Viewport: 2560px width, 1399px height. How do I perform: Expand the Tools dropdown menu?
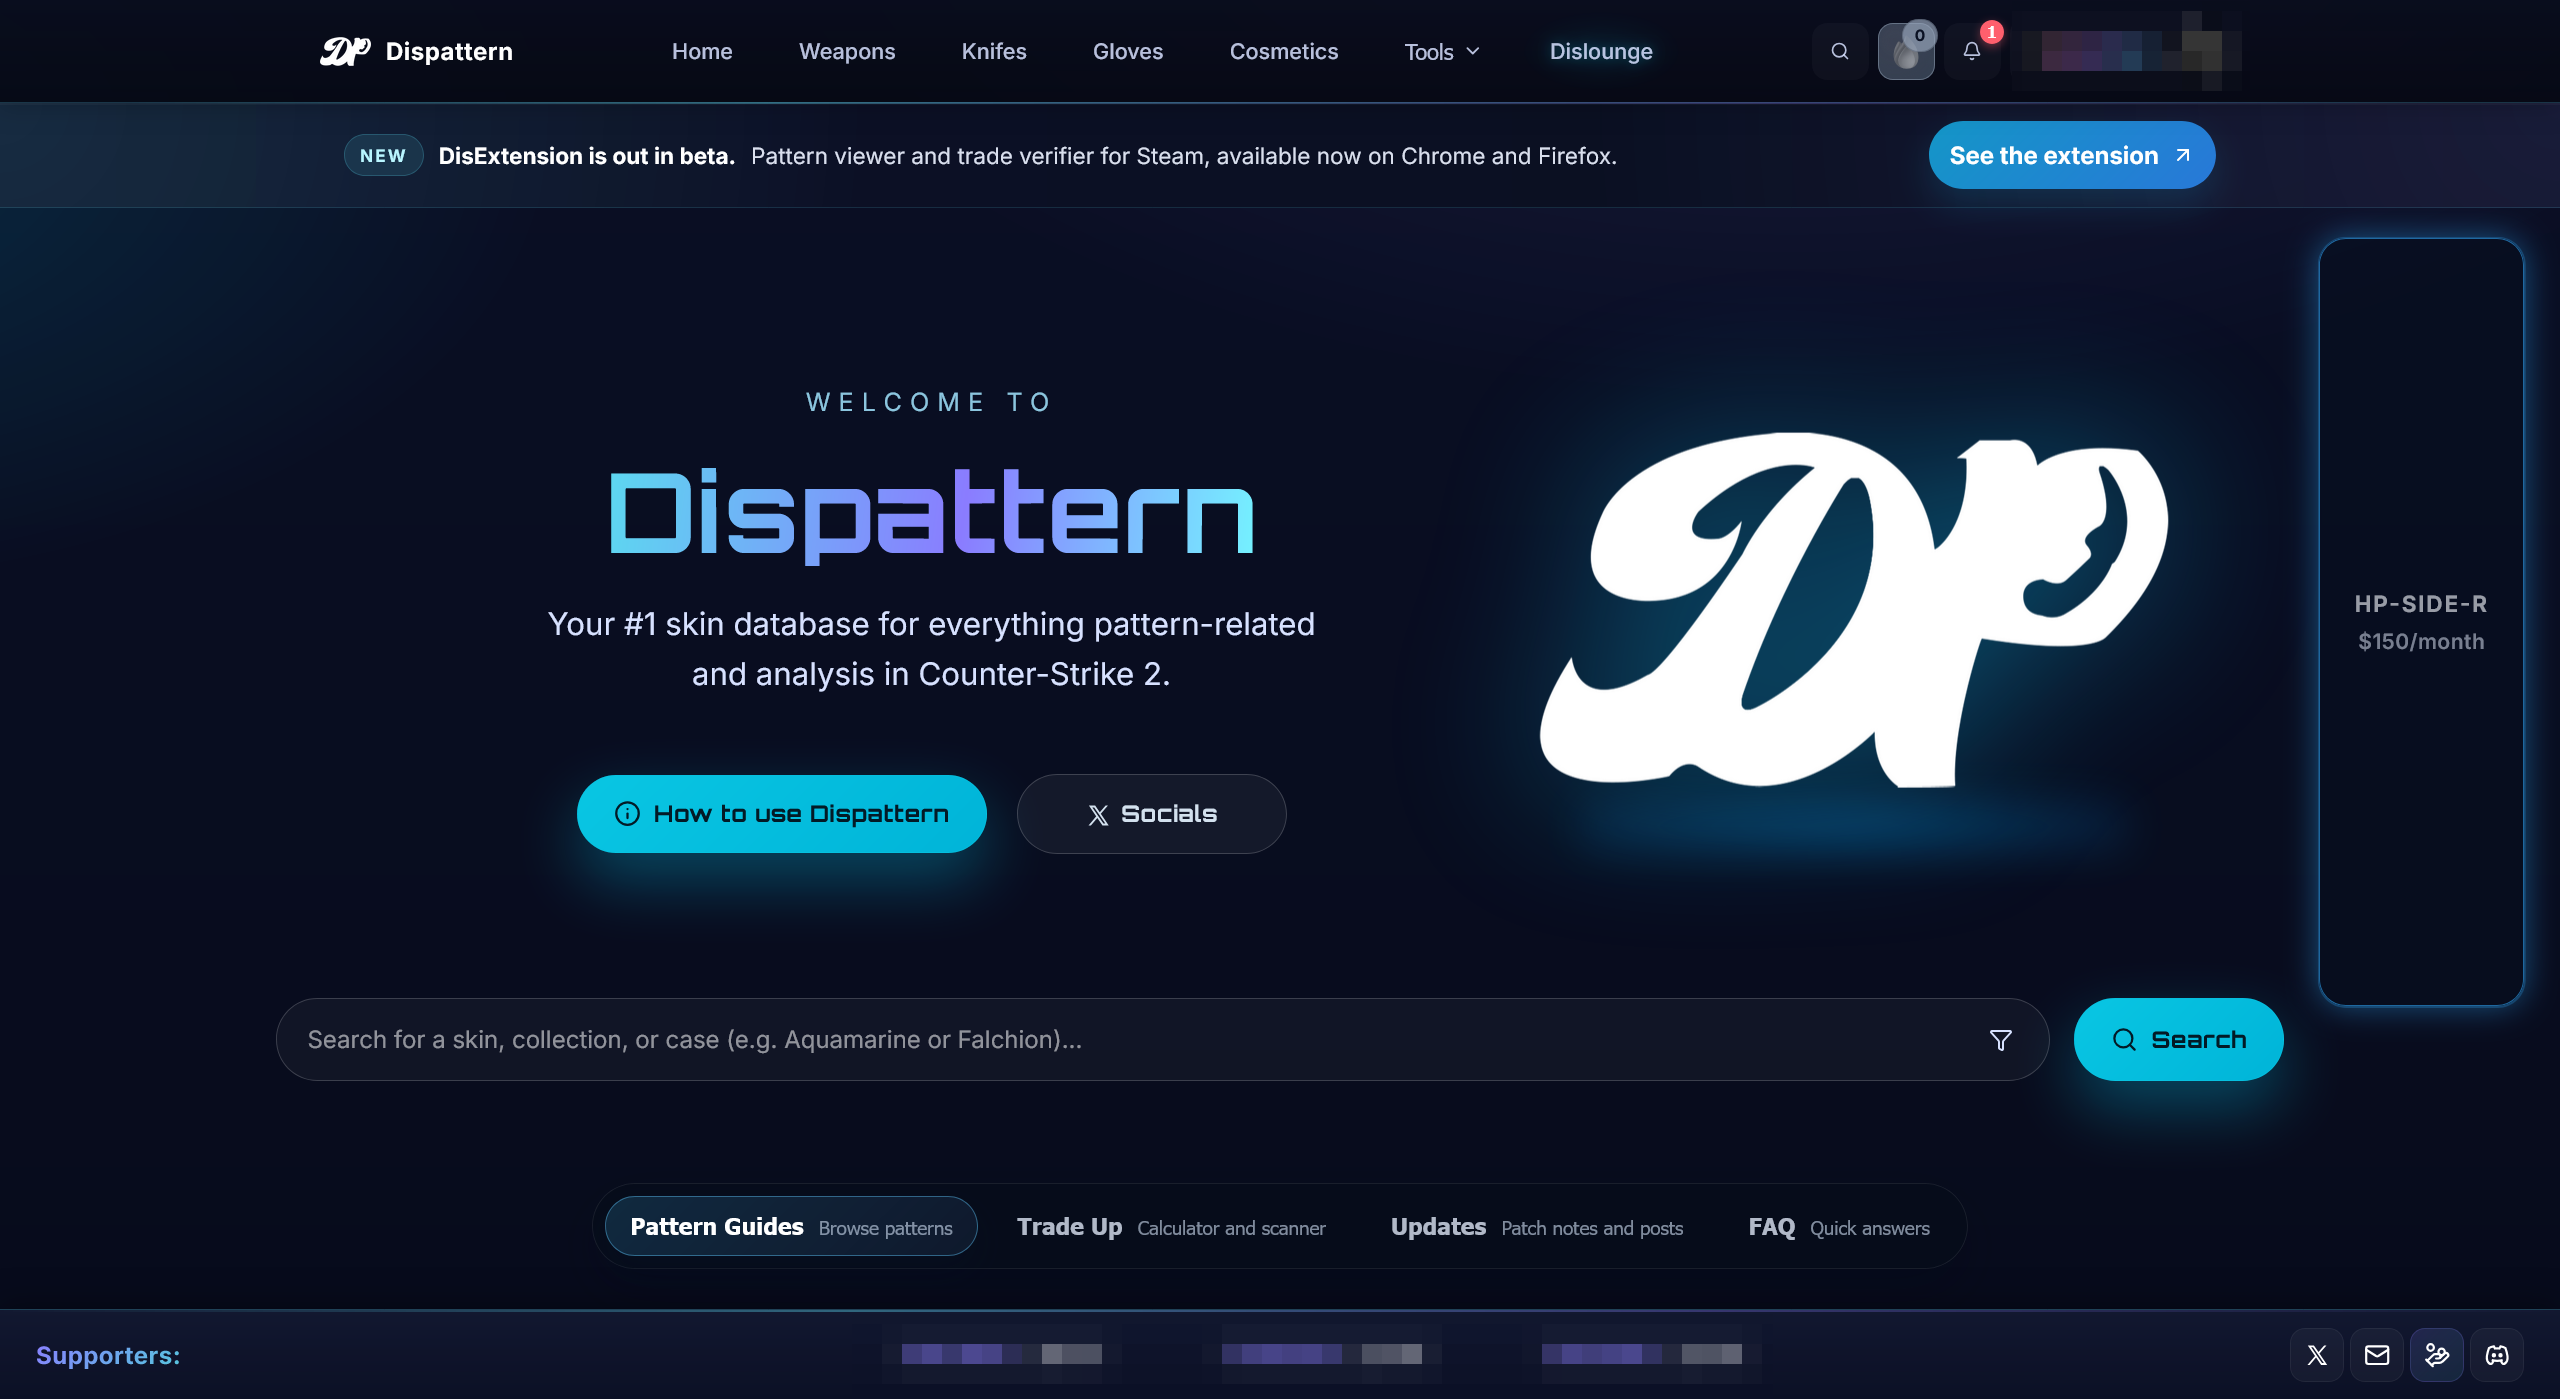1441,52
